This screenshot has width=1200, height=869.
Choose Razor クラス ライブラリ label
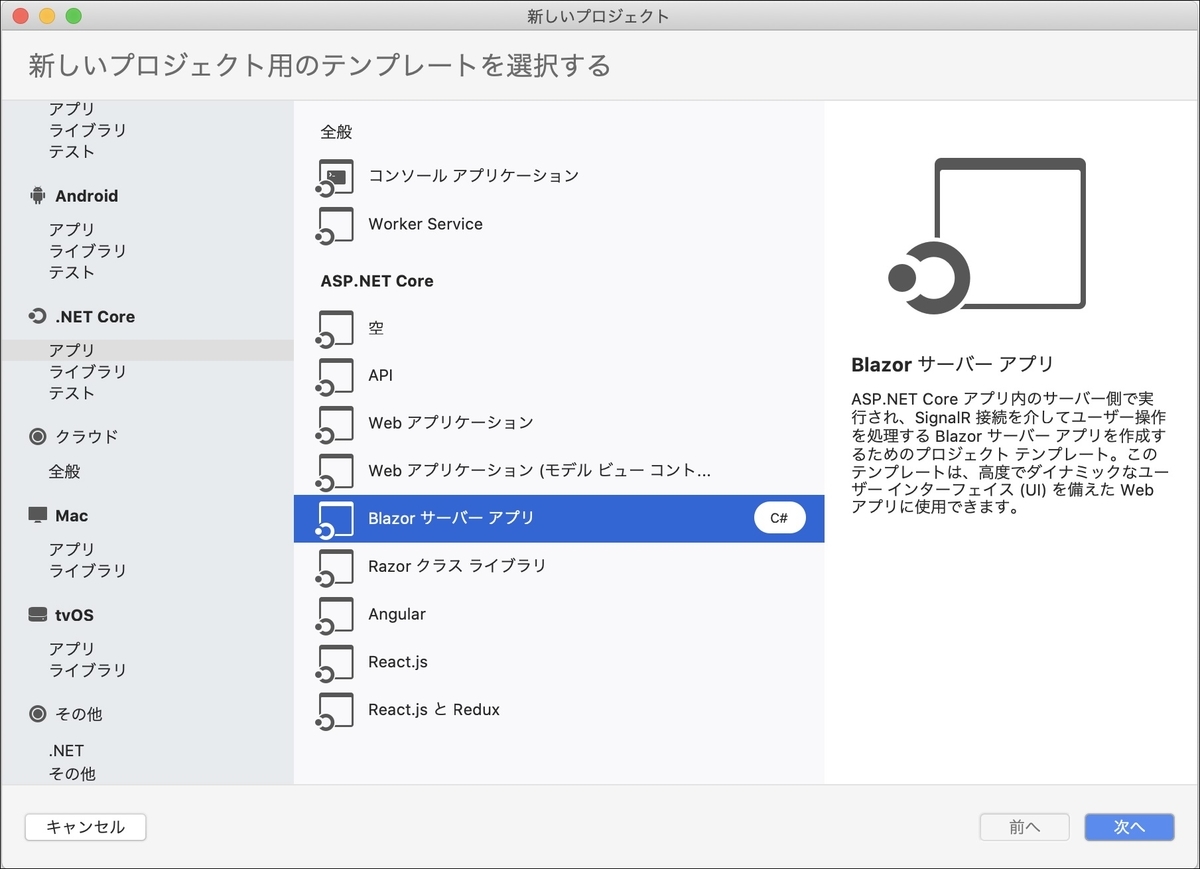[457, 566]
